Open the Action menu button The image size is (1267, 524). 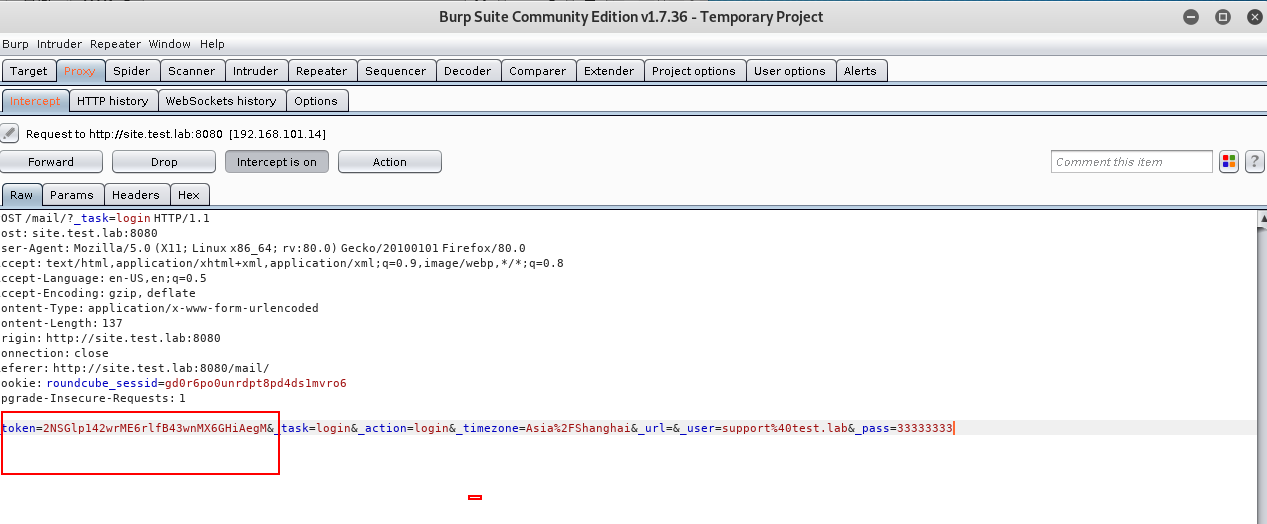pos(390,162)
